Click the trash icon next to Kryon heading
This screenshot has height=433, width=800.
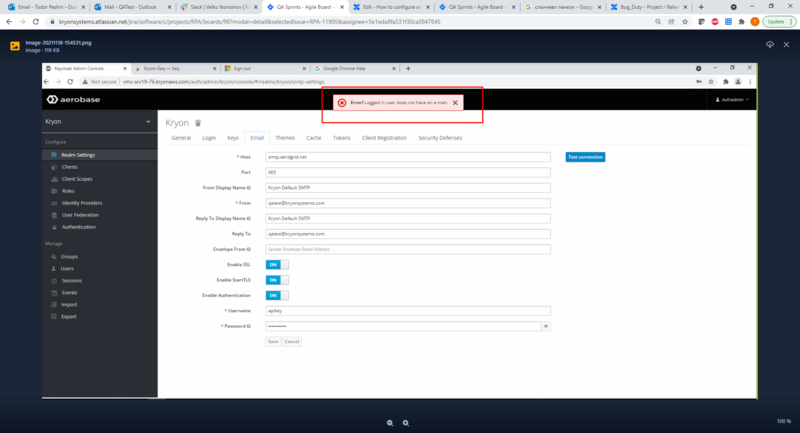[196, 122]
